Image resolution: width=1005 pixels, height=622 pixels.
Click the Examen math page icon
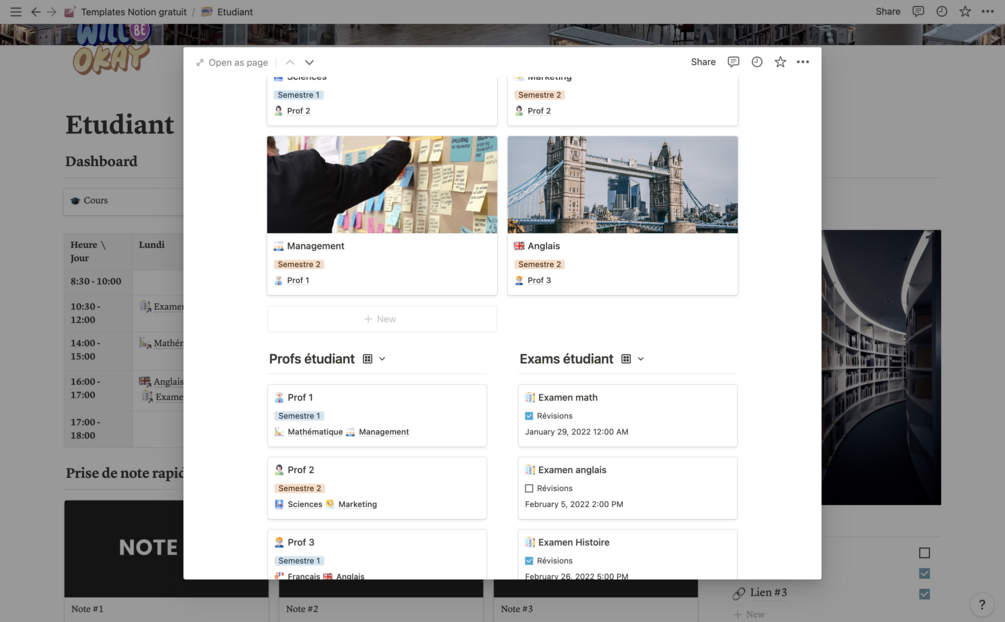tap(530, 398)
